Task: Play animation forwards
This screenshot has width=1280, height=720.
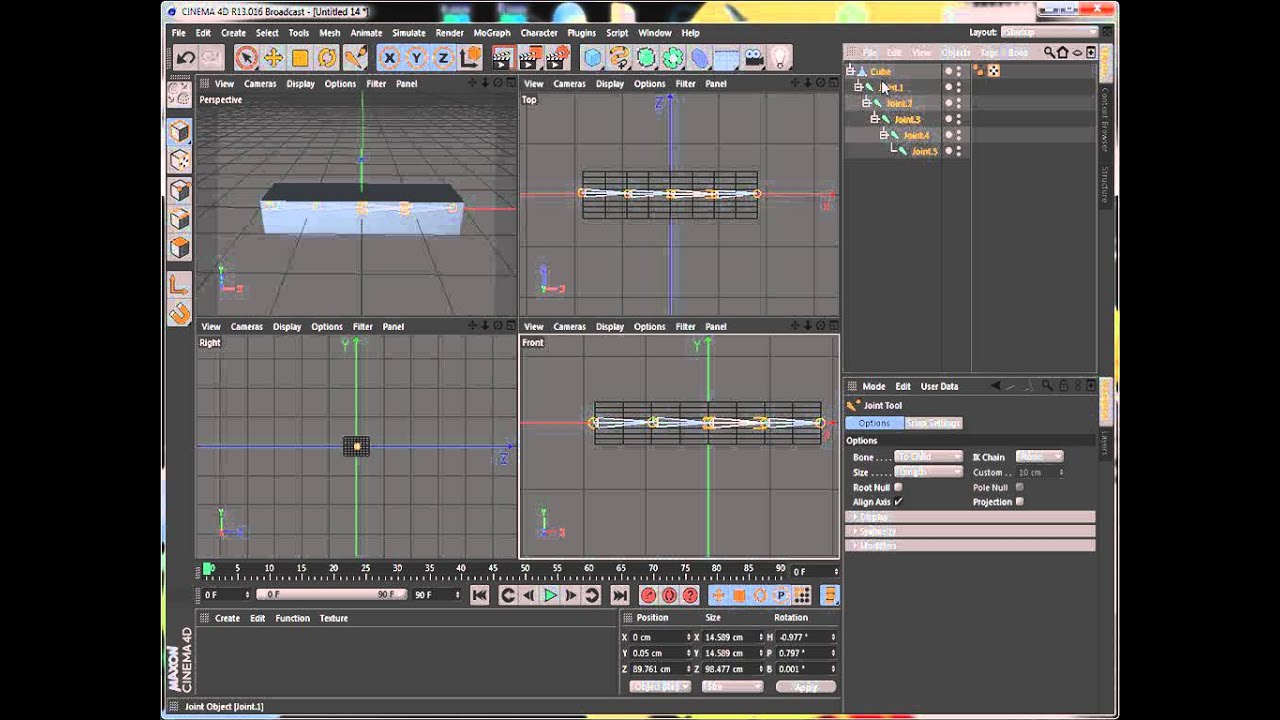Action: (550, 595)
